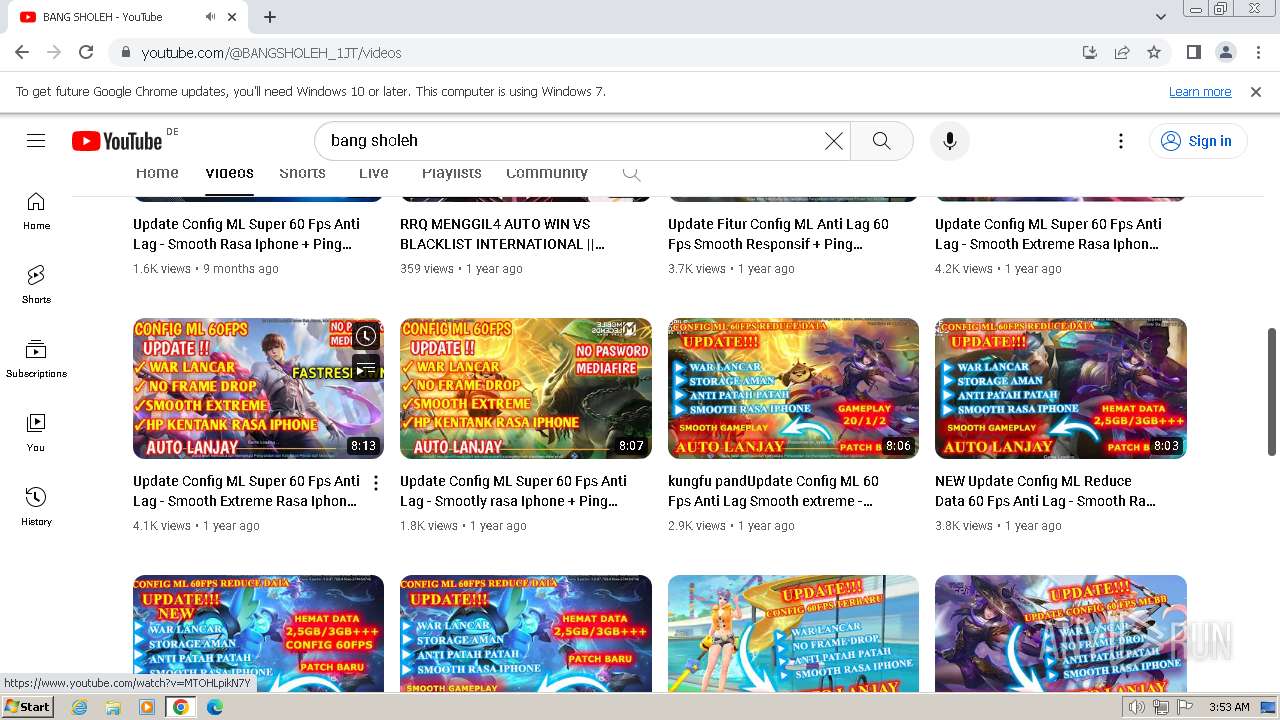Mute the tab audio icon

(x=211, y=17)
